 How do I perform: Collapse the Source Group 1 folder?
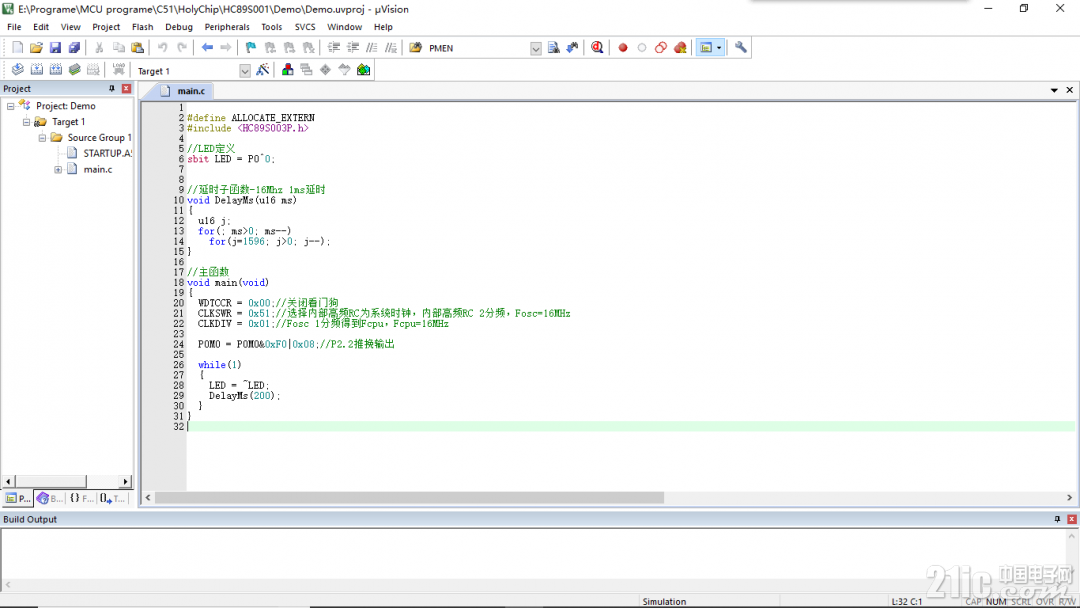[x=42, y=138]
